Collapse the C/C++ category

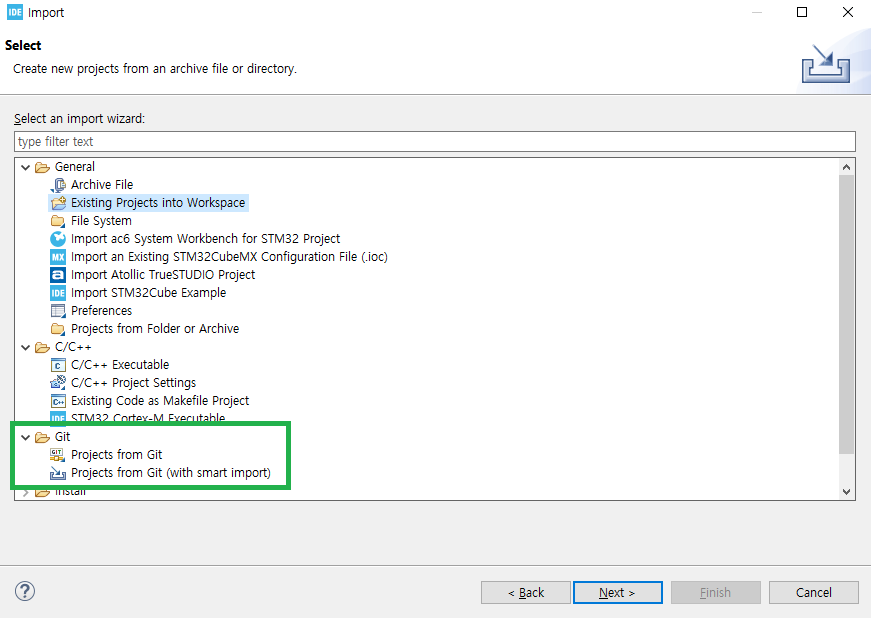(26, 348)
